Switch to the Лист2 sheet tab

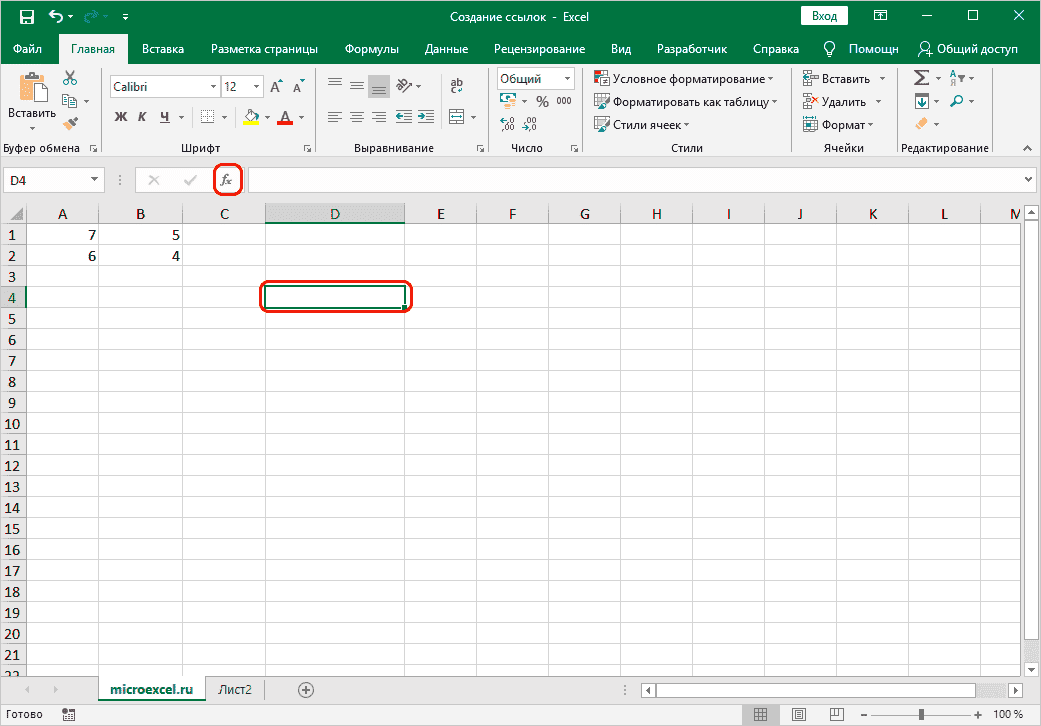click(x=236, y=689)
